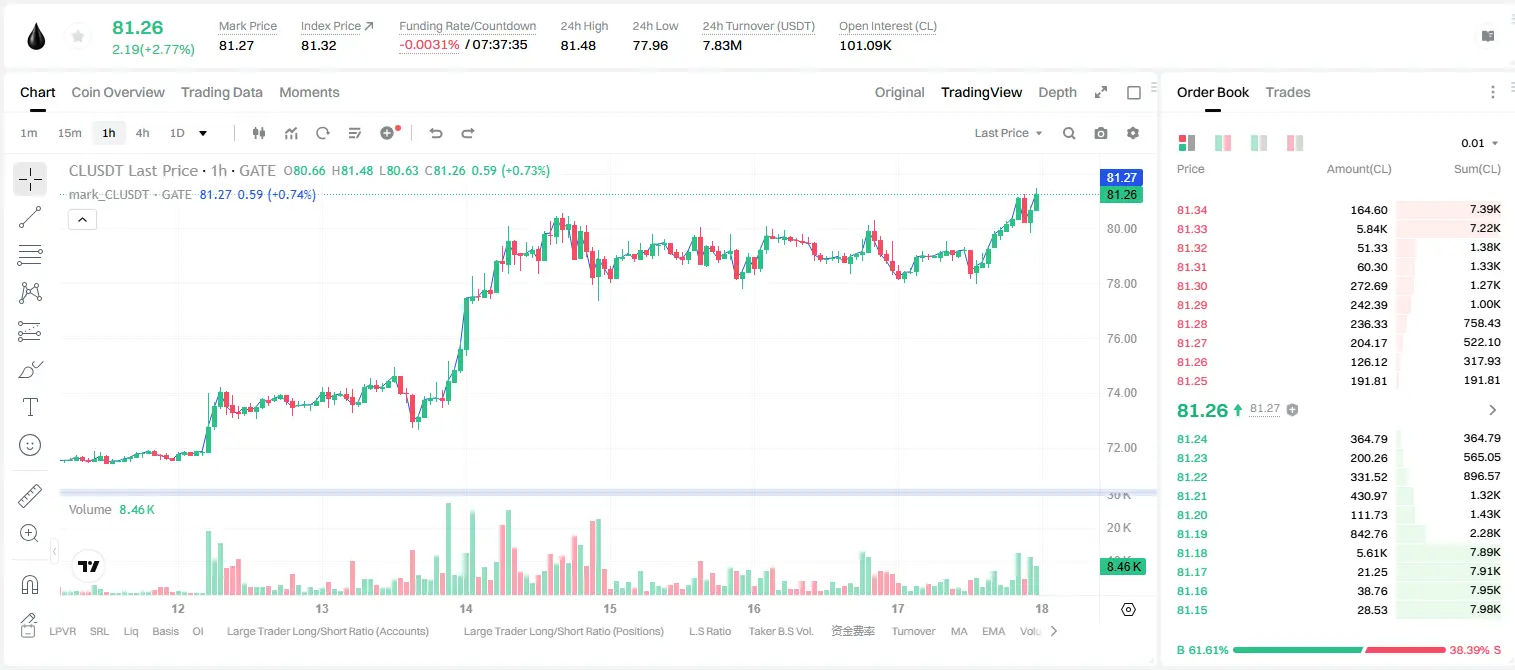Select the ruler measure tool
Screen dimensions: 1515x670
30,495
